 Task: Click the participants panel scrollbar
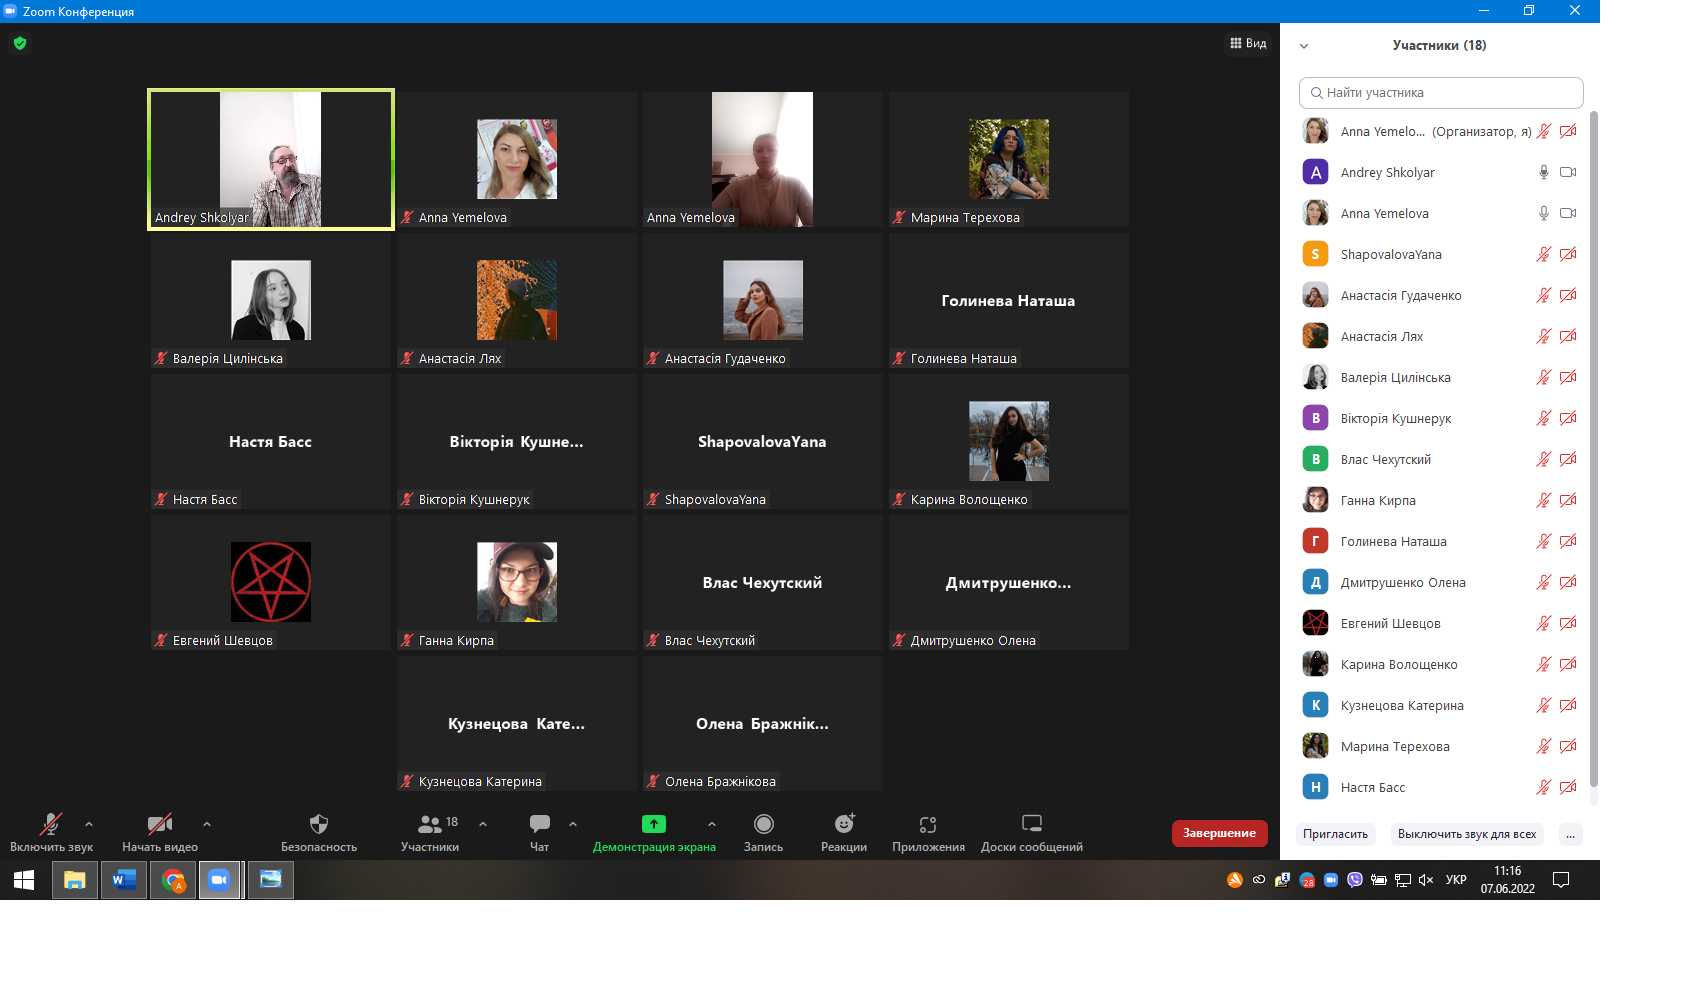[1593, 448]
